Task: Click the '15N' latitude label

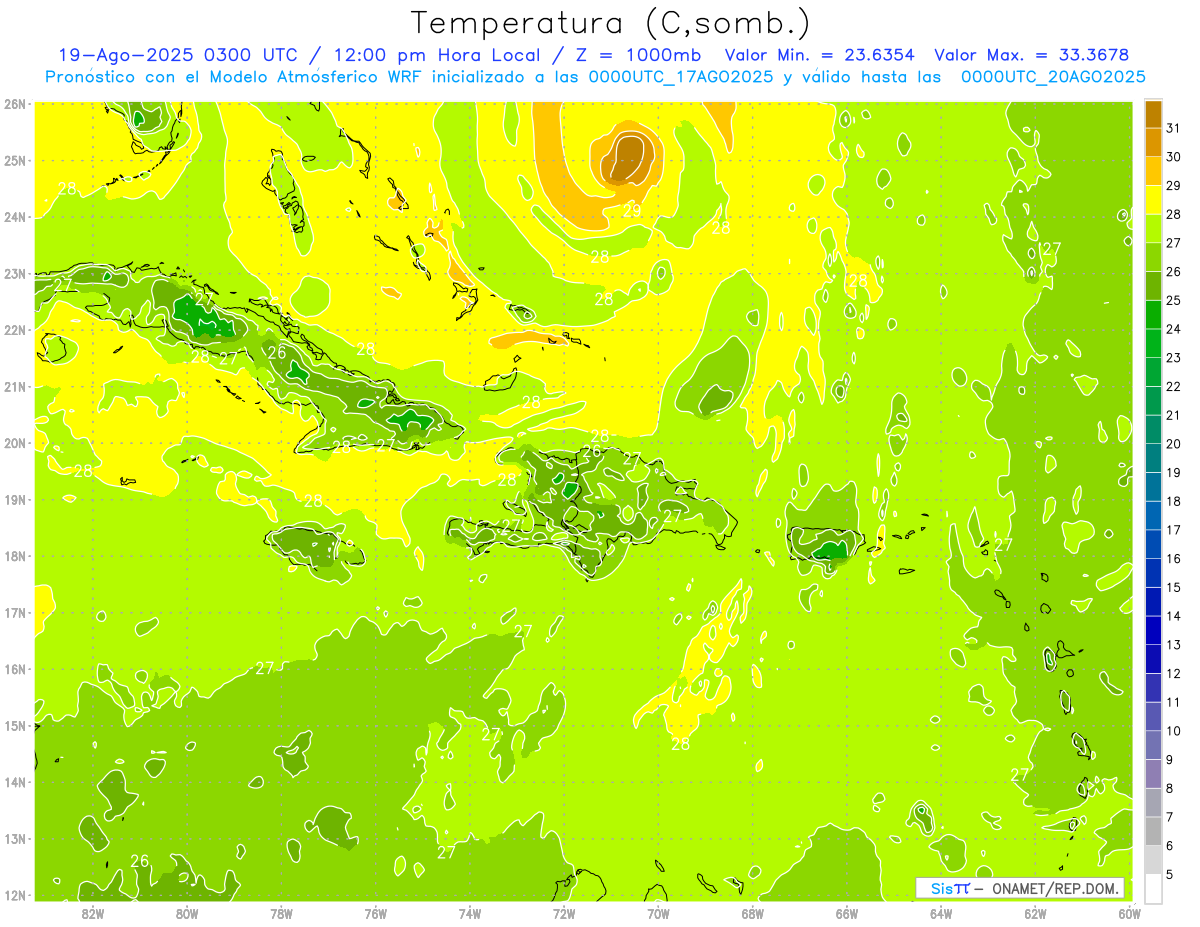Action: pos(15,726)
